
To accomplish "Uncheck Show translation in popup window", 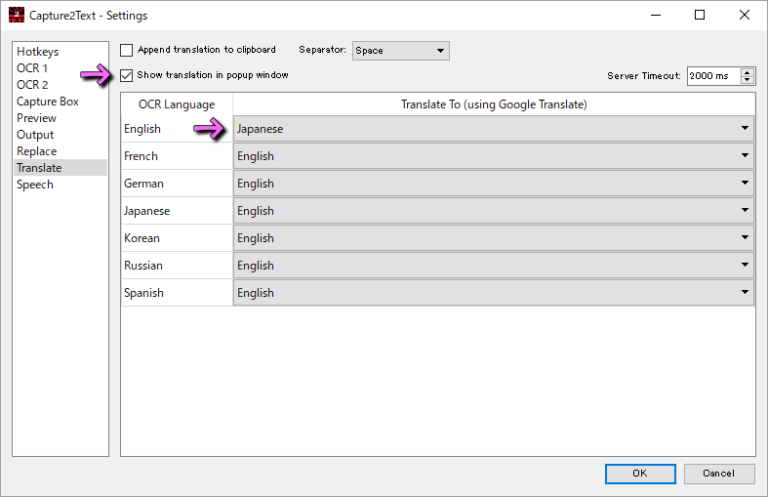I will point(126,75).
